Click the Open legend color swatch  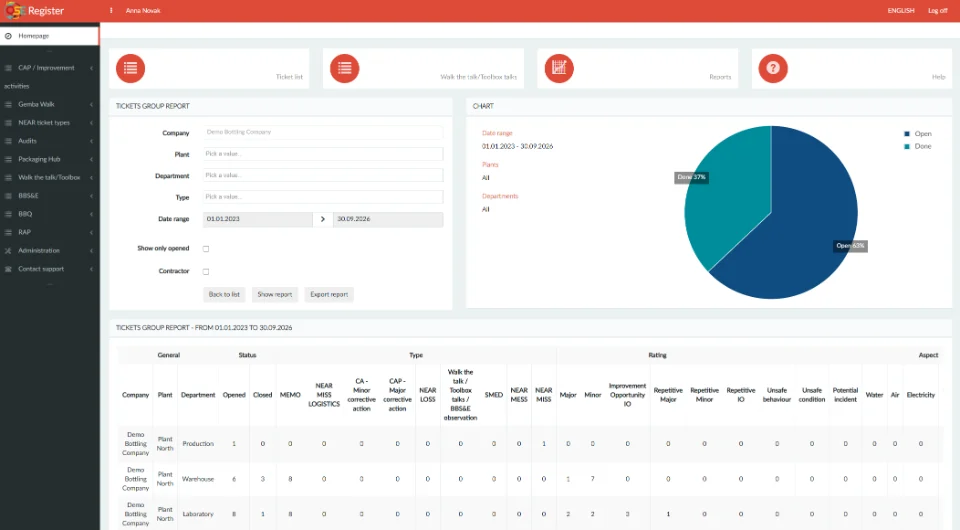coord(907,134)
